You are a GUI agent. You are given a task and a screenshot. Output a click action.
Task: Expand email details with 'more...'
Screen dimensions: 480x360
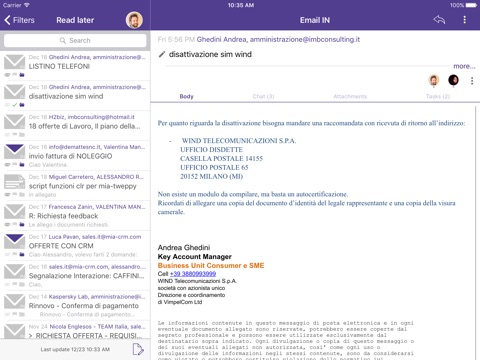pos(464,66)
